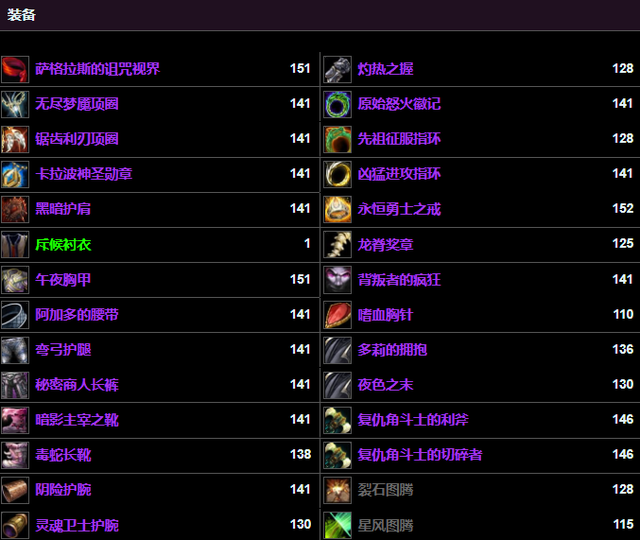Screen dimensions: 640x540
Task: Click the 萨格拉斯的诅咒视界 blindfold icon
Action: pyautogui.click(x=15, y=69)
